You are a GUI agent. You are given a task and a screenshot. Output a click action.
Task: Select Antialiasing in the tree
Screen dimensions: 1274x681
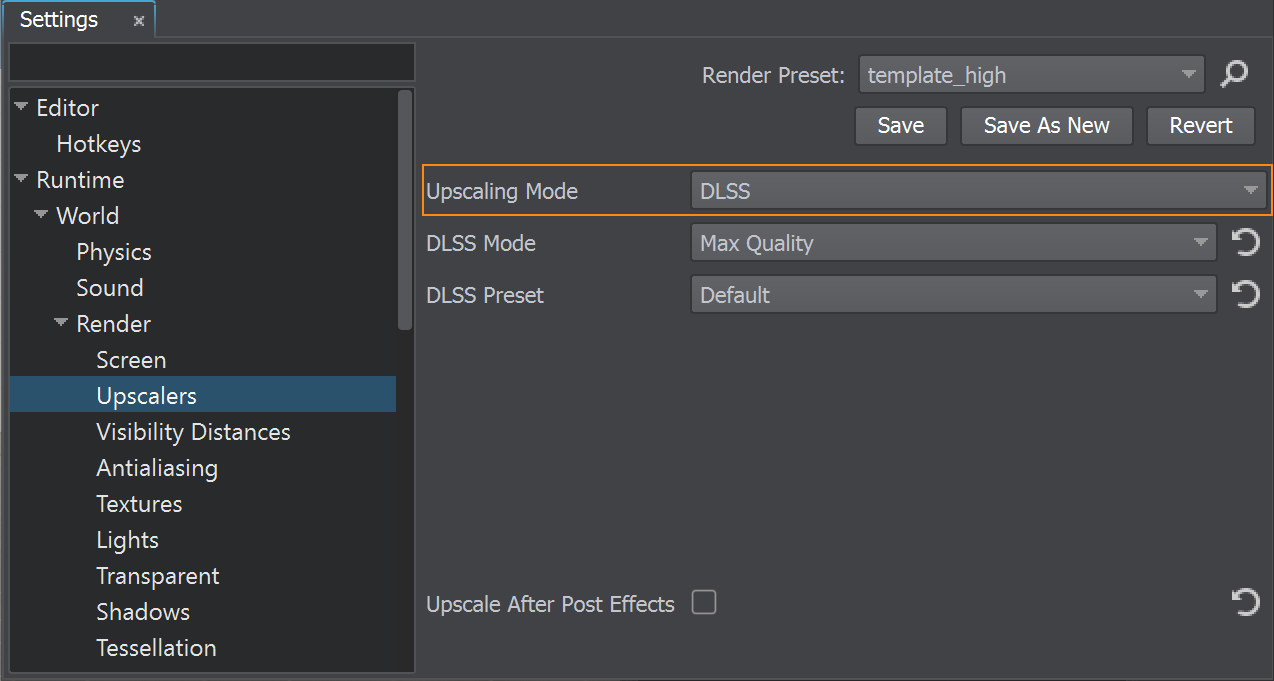[157, 468]
